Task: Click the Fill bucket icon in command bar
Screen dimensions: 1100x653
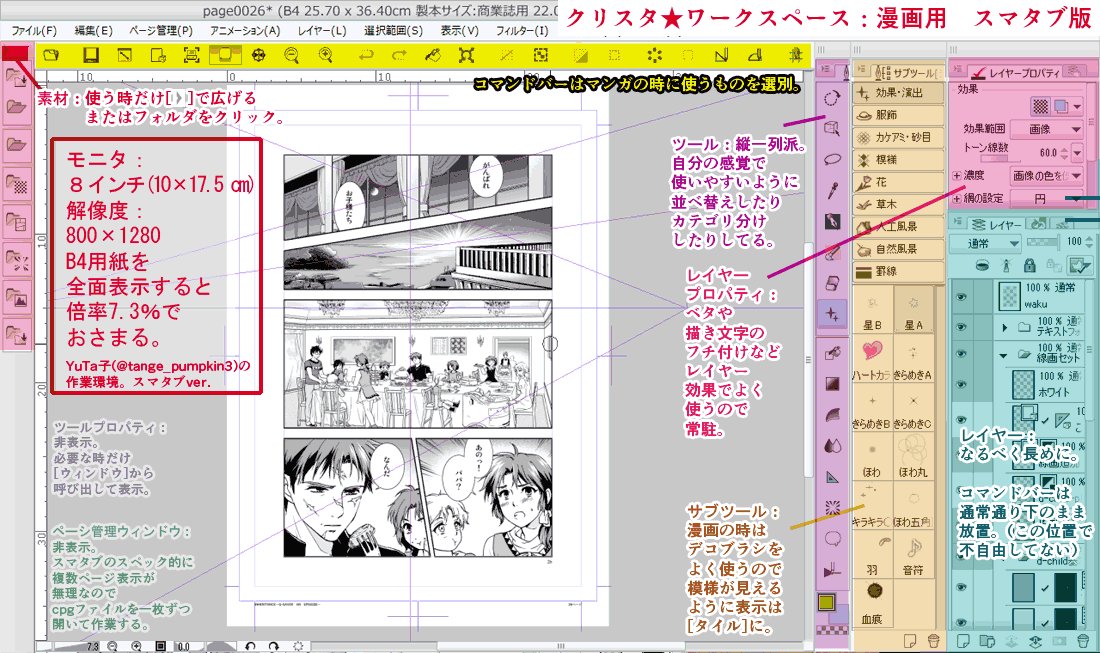Action: pyautogui.click(x=433, y=55)
